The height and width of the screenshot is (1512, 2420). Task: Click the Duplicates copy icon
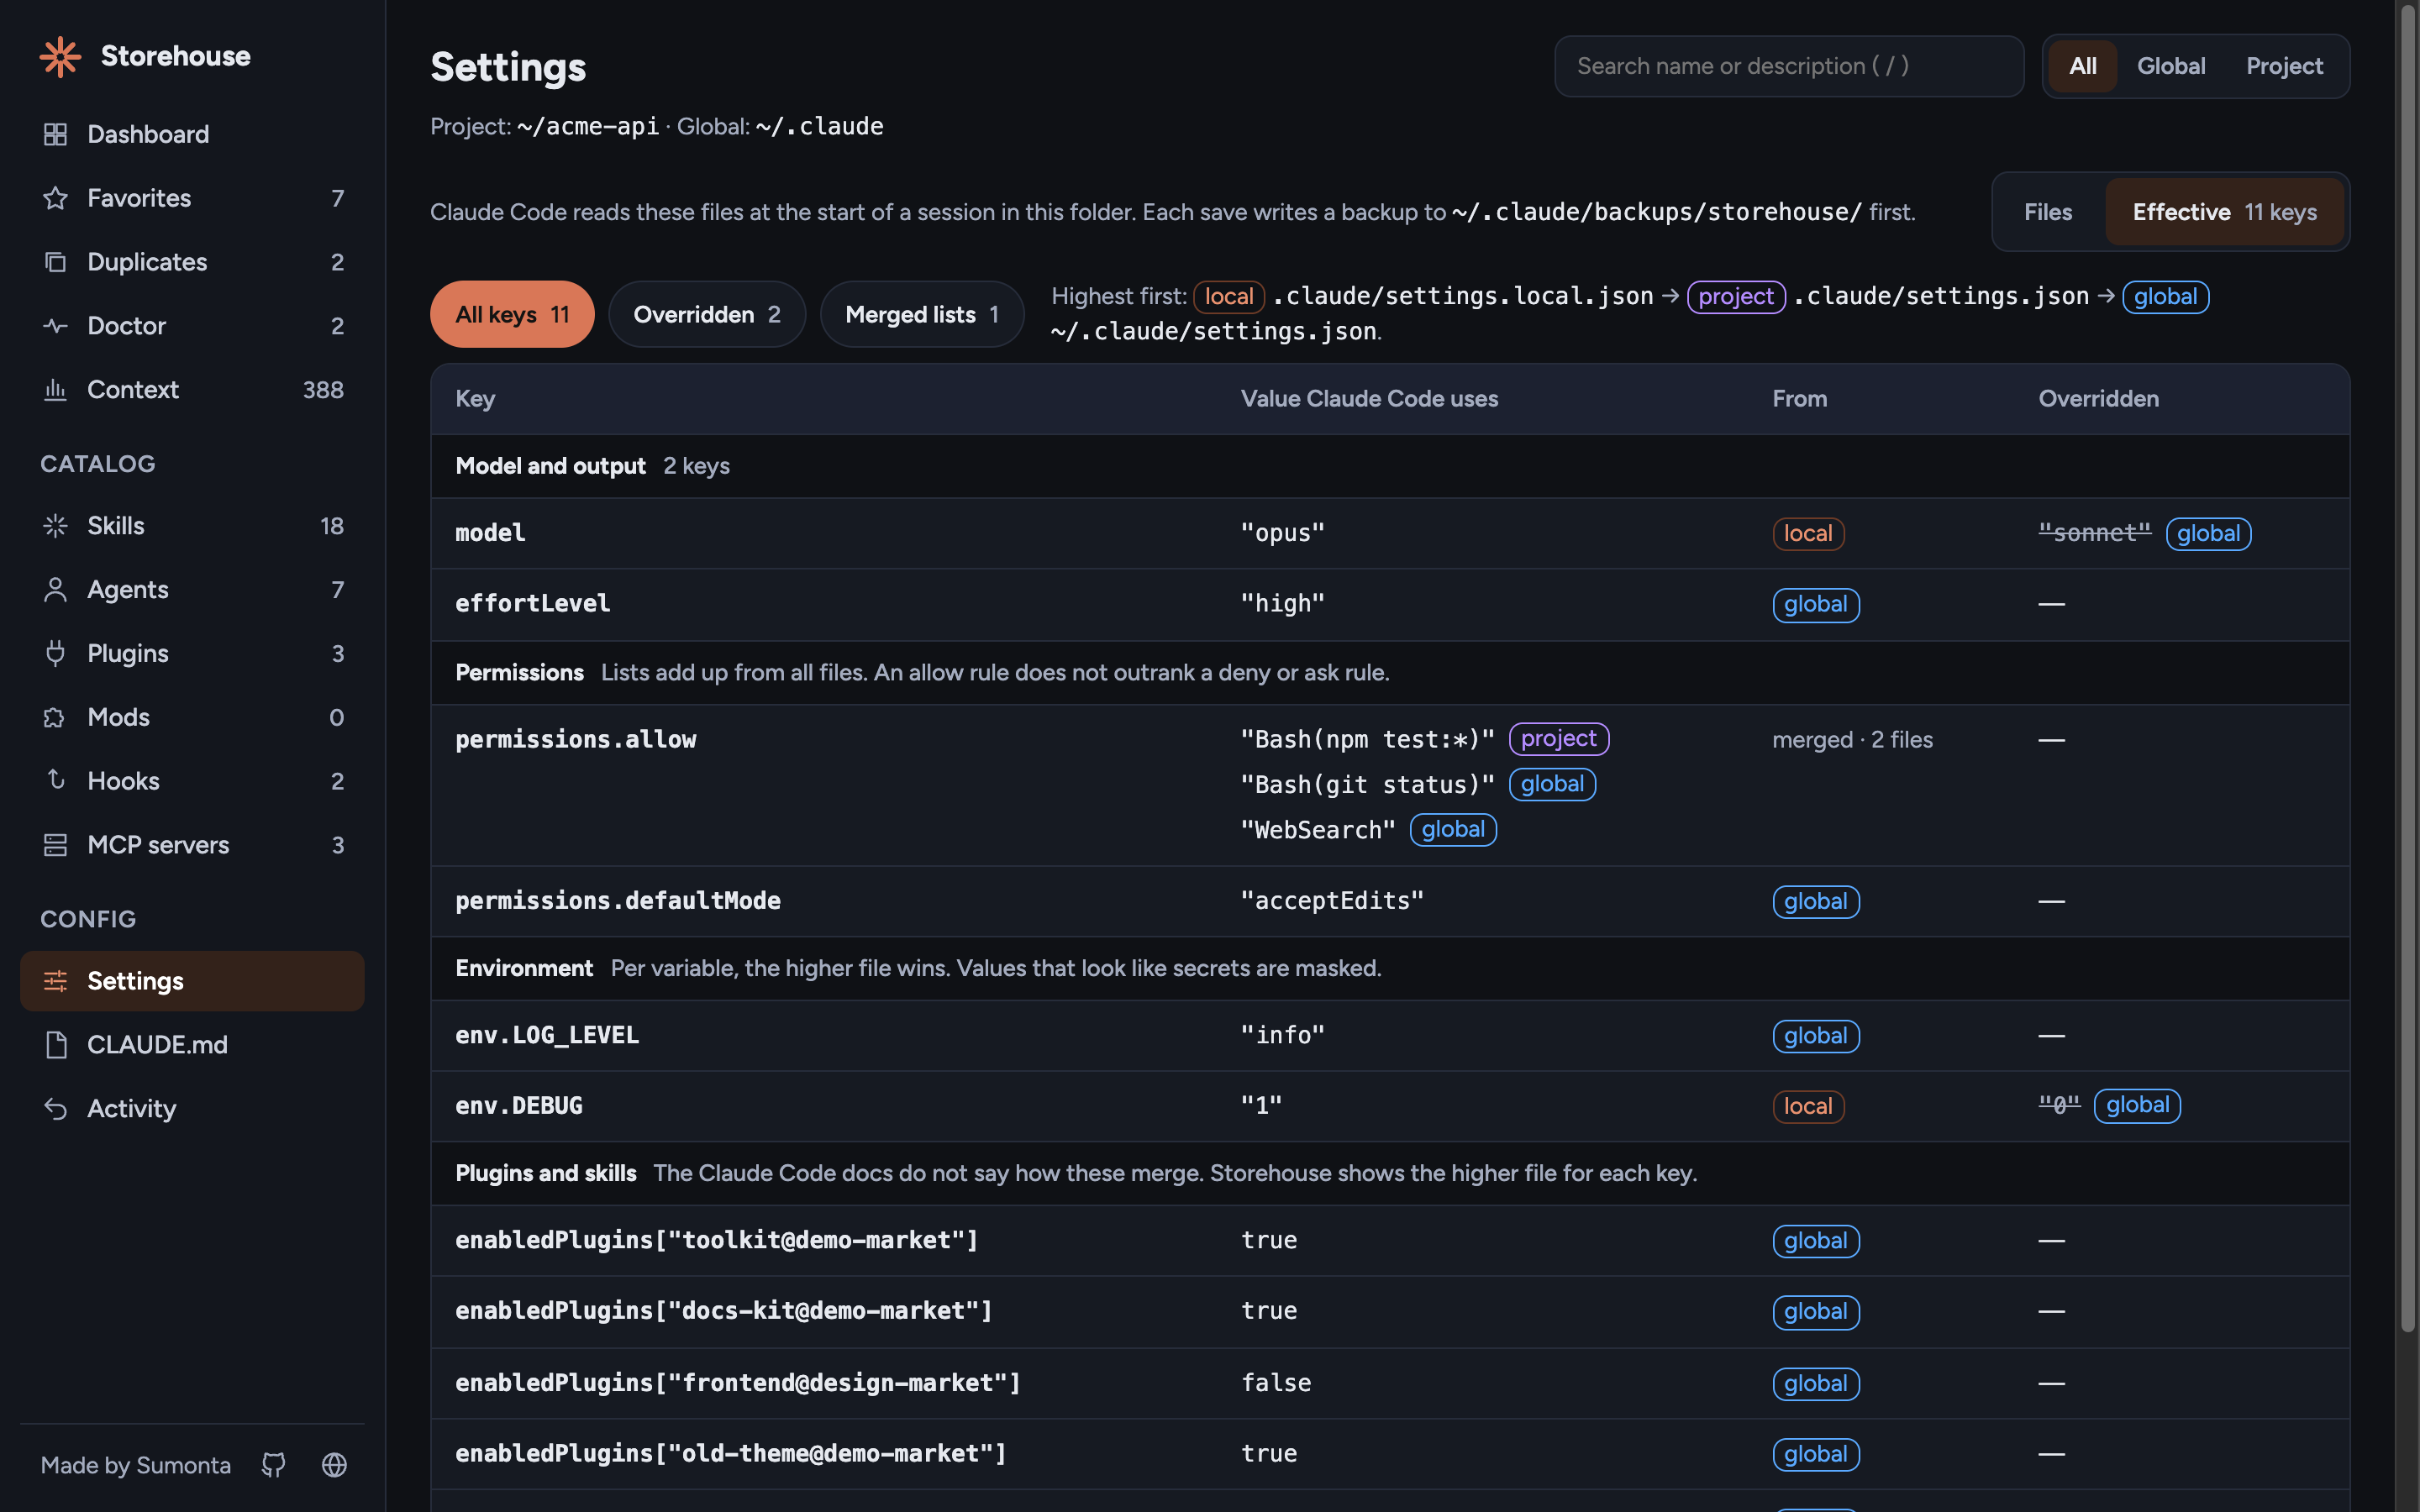click(x=55, y=262)
